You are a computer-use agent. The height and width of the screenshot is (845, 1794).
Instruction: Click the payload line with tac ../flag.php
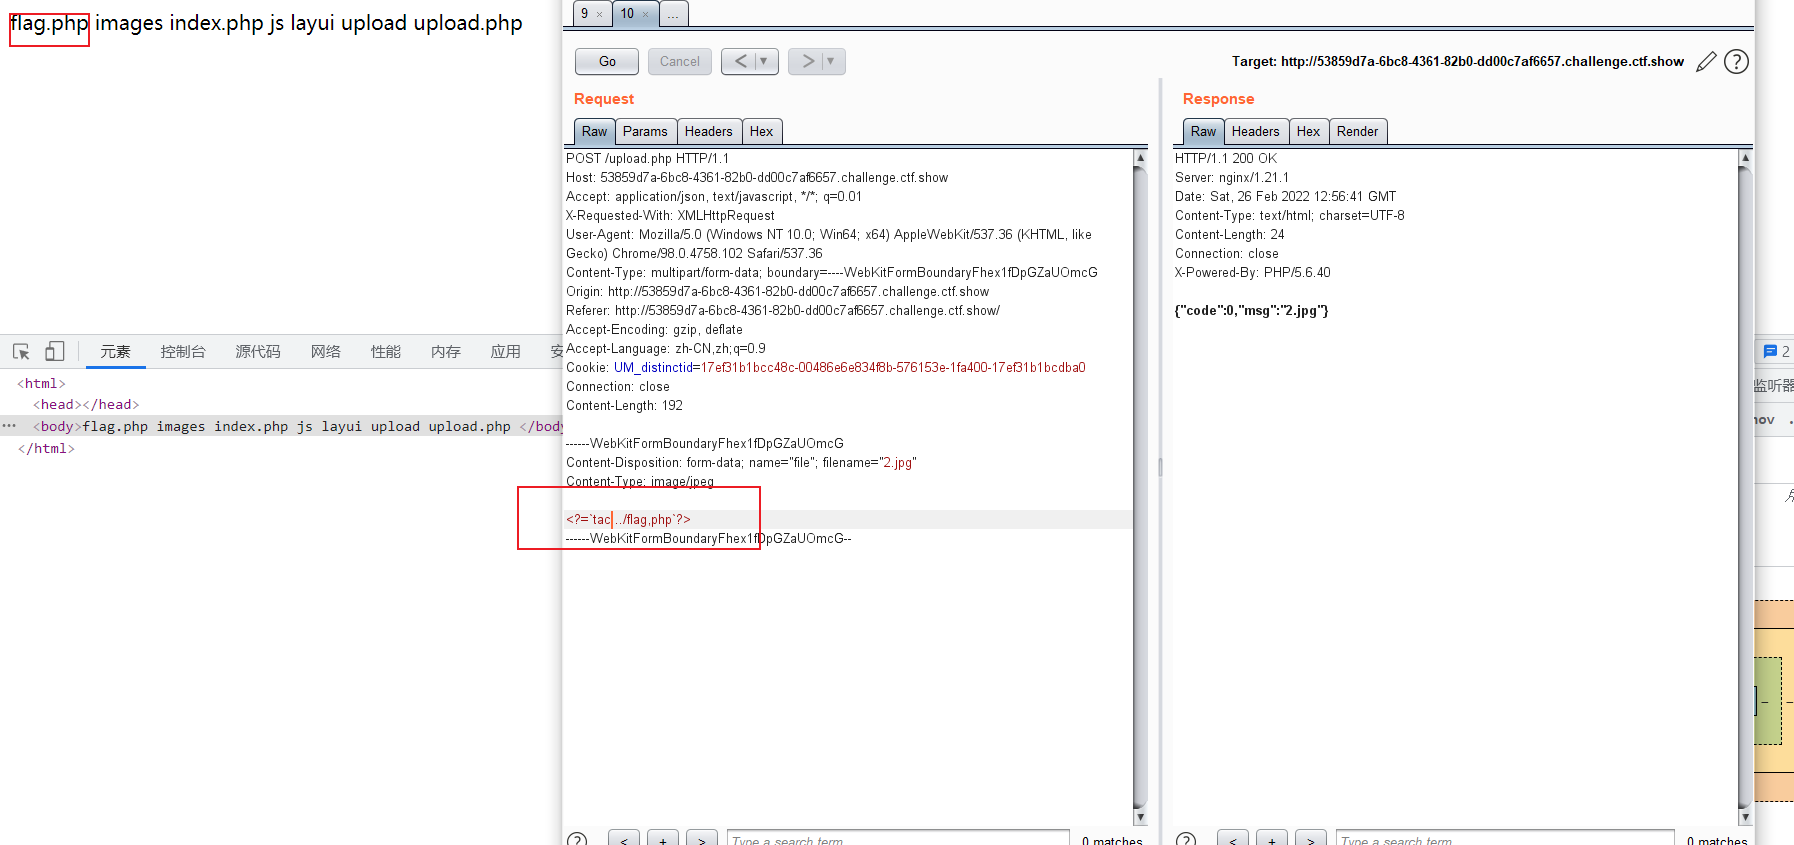click(x=628, y=519)
